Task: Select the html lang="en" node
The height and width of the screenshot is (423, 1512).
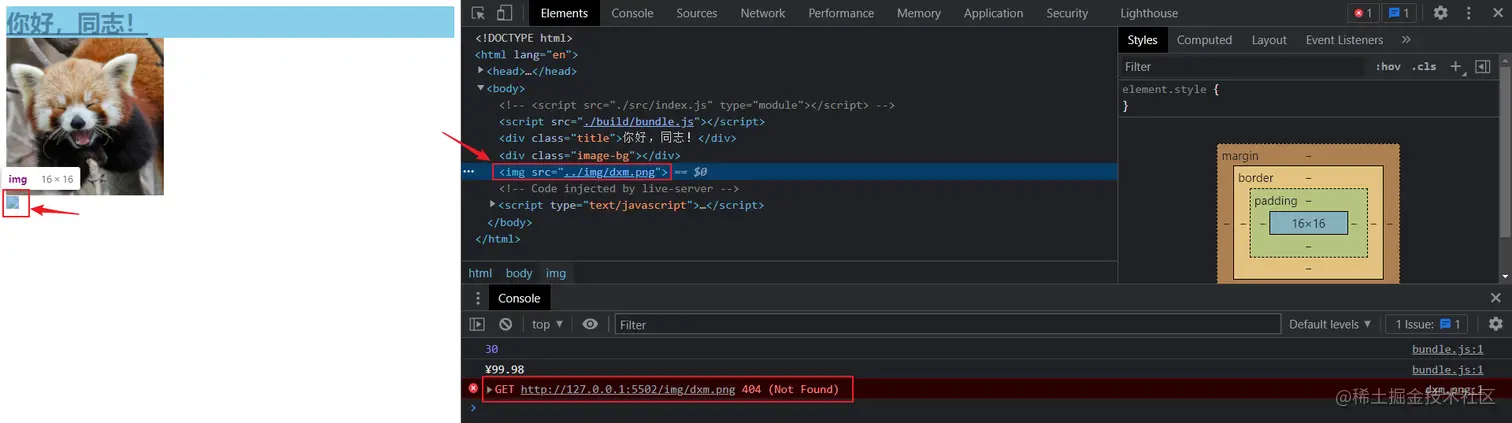Action: pos(526,55)
